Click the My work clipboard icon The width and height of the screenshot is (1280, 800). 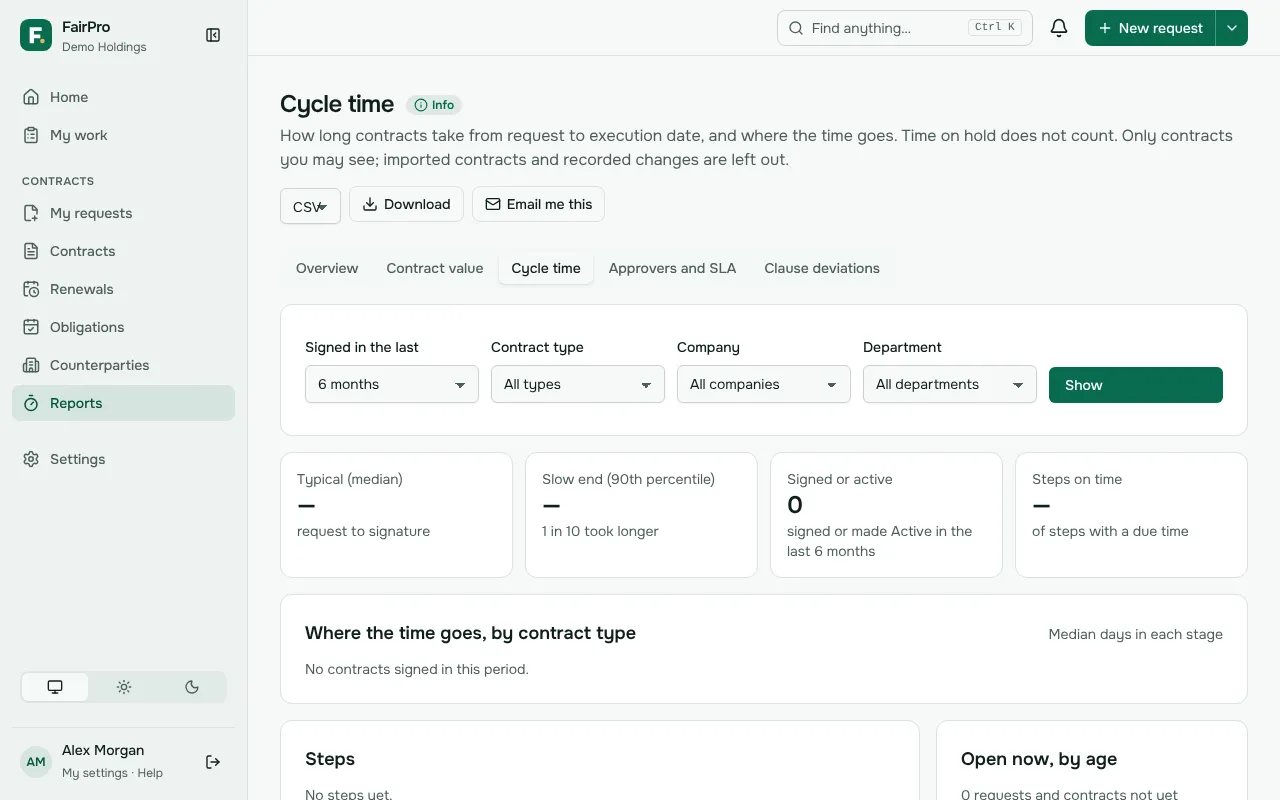(x=31, y=135)
